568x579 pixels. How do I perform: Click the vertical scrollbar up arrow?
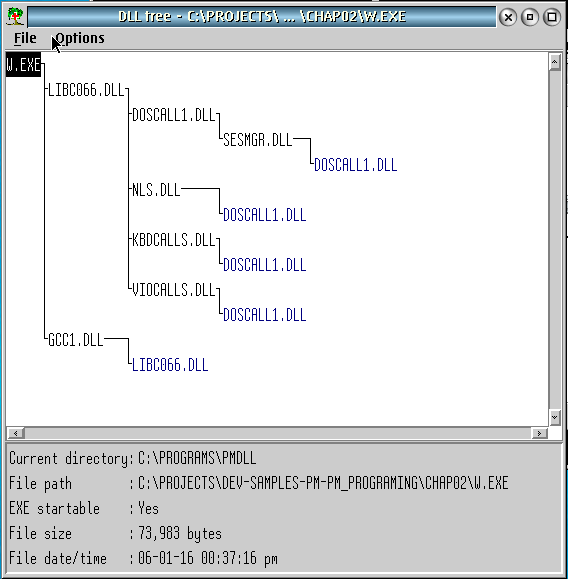[554, 62]
